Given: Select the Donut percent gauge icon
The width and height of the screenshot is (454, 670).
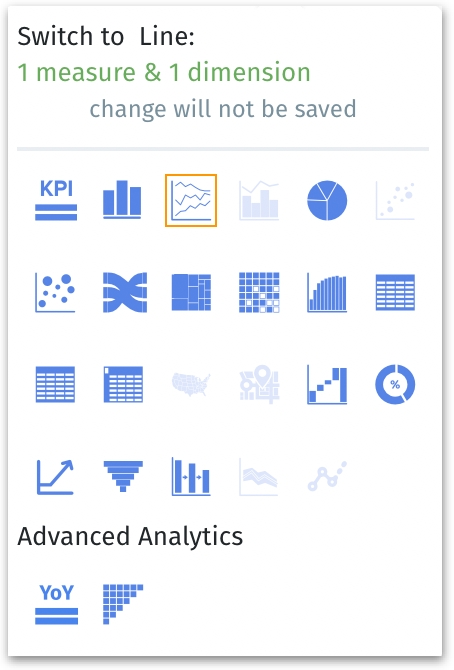Looking at the screenshot, I should tap(395, 384).
